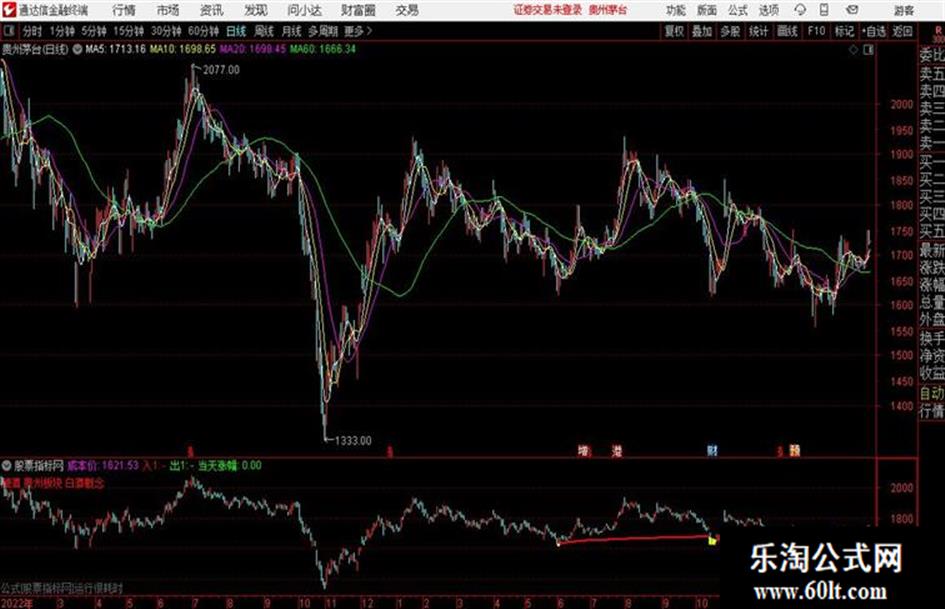This screenshot has height=609, width=945.
Task: Open the 问小达 menu
Action: [304, 10]
